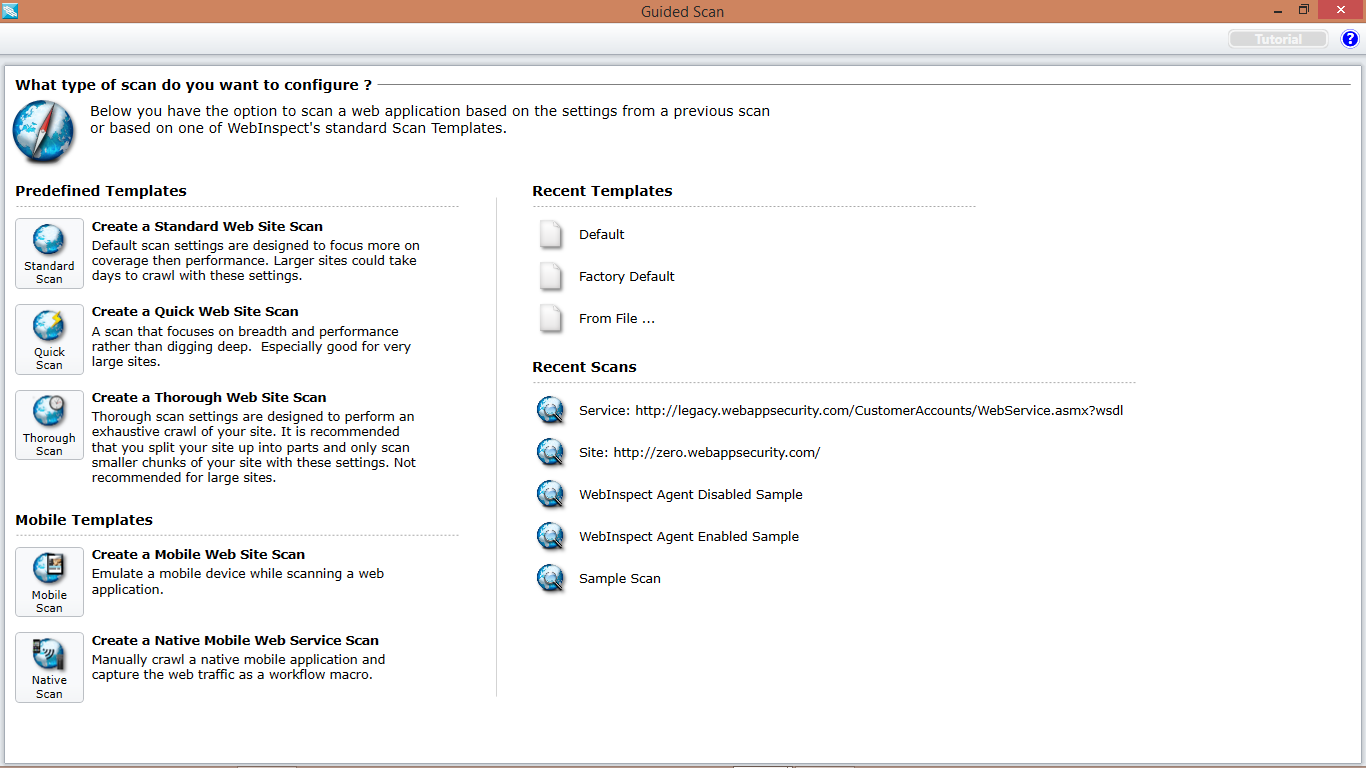Click the Quick Scan icon button
Screen dimensions: 1366x768
pyautogui.click(x=49, y=340)
